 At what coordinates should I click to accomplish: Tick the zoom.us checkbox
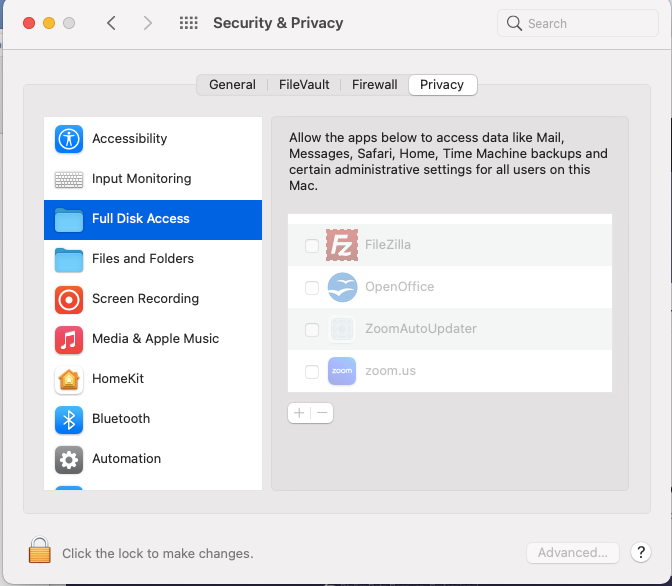312,372
